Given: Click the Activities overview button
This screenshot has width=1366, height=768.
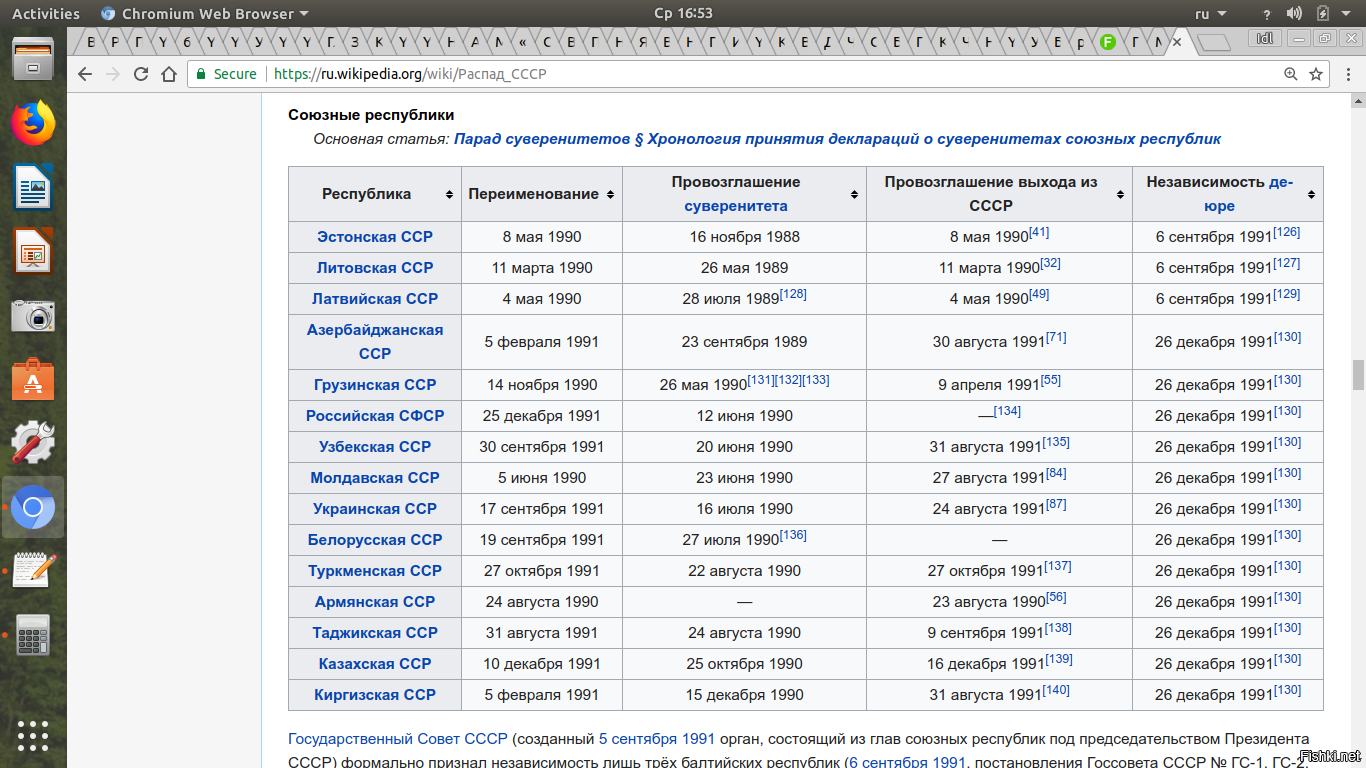Looking at the screenshot, I should pos(46,13).
